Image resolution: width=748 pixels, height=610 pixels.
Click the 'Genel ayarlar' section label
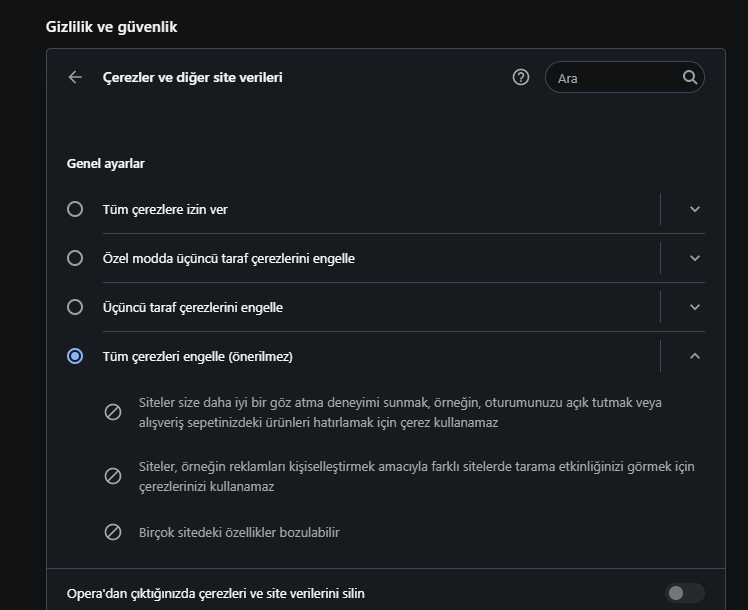pyautogui.click(x=106, y=163)
